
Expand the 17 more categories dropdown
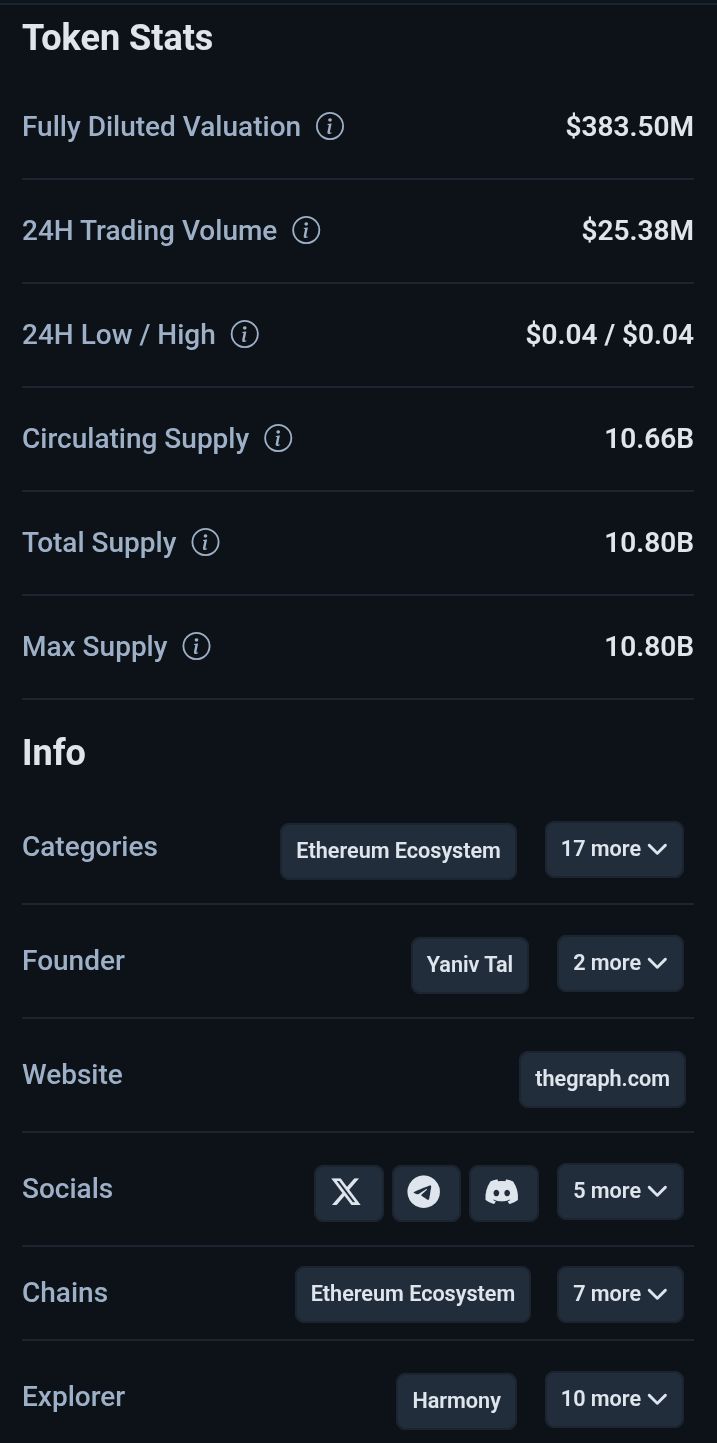[x=614, y=850]
